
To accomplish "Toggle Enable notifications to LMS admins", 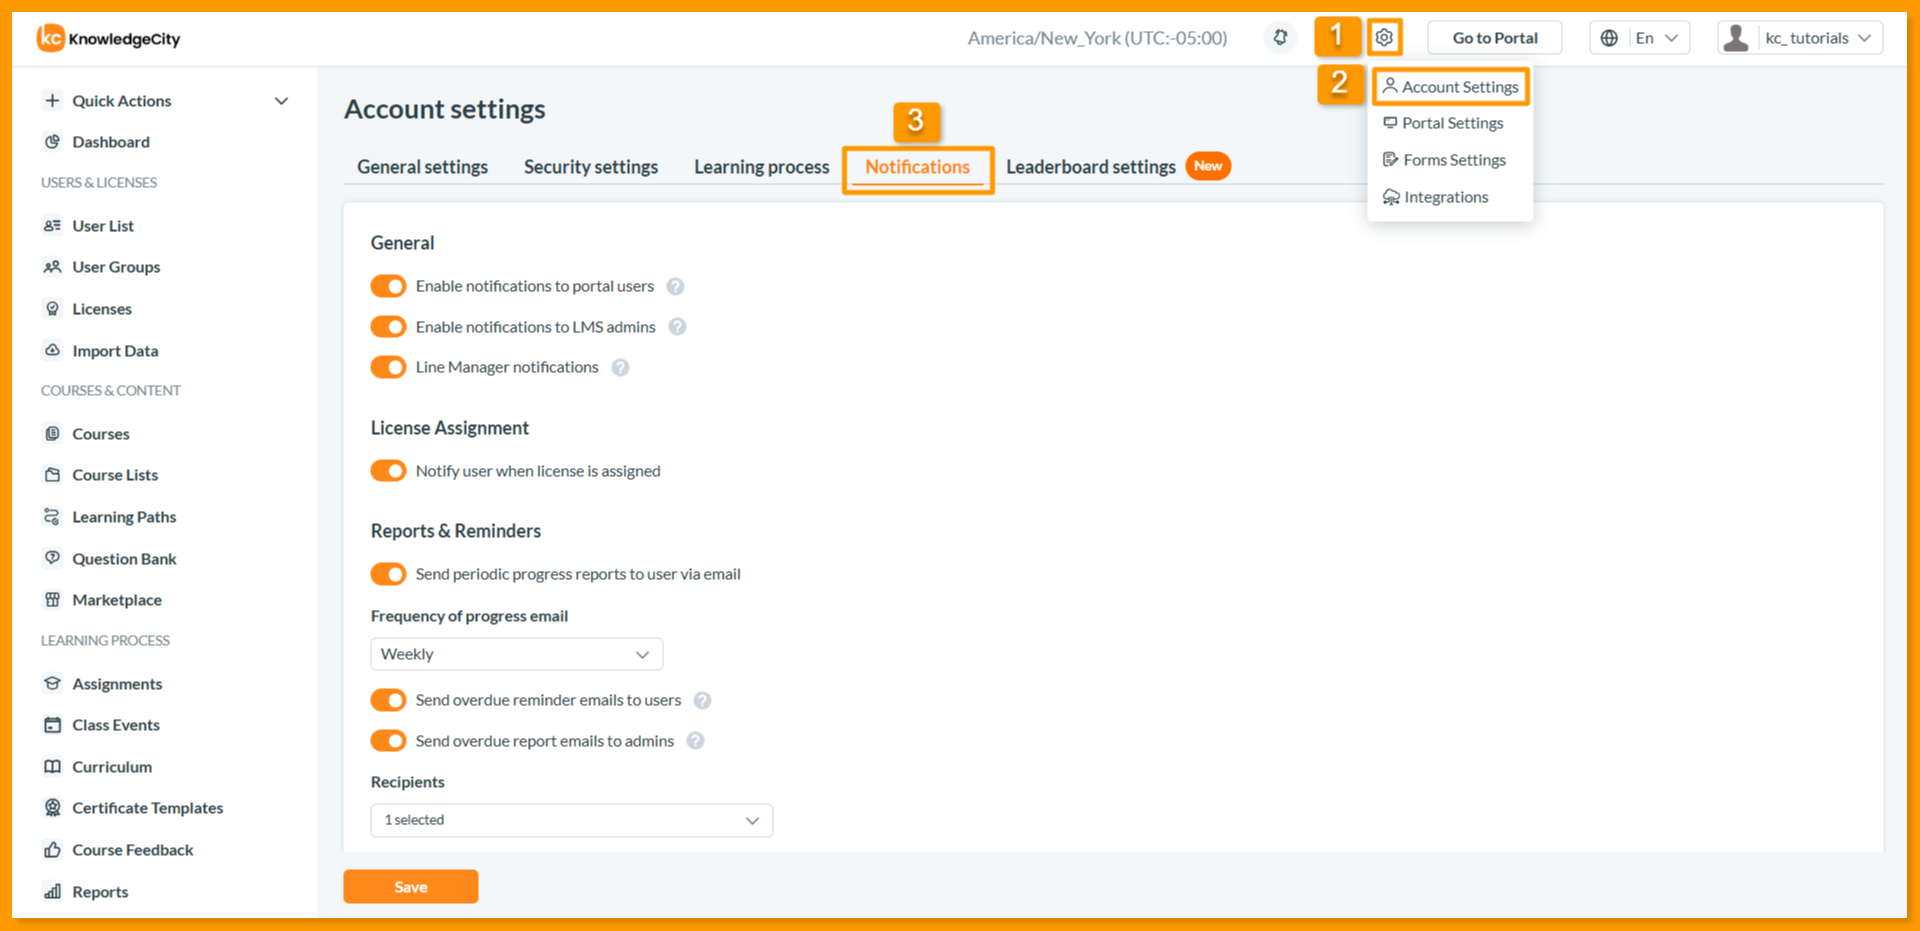I will [388, 327].
